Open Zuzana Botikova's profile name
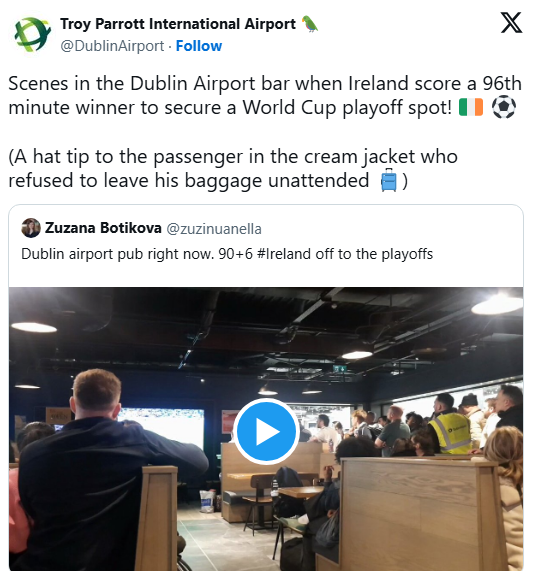Viewport: 534px width, 571px height. click(103, 228)
